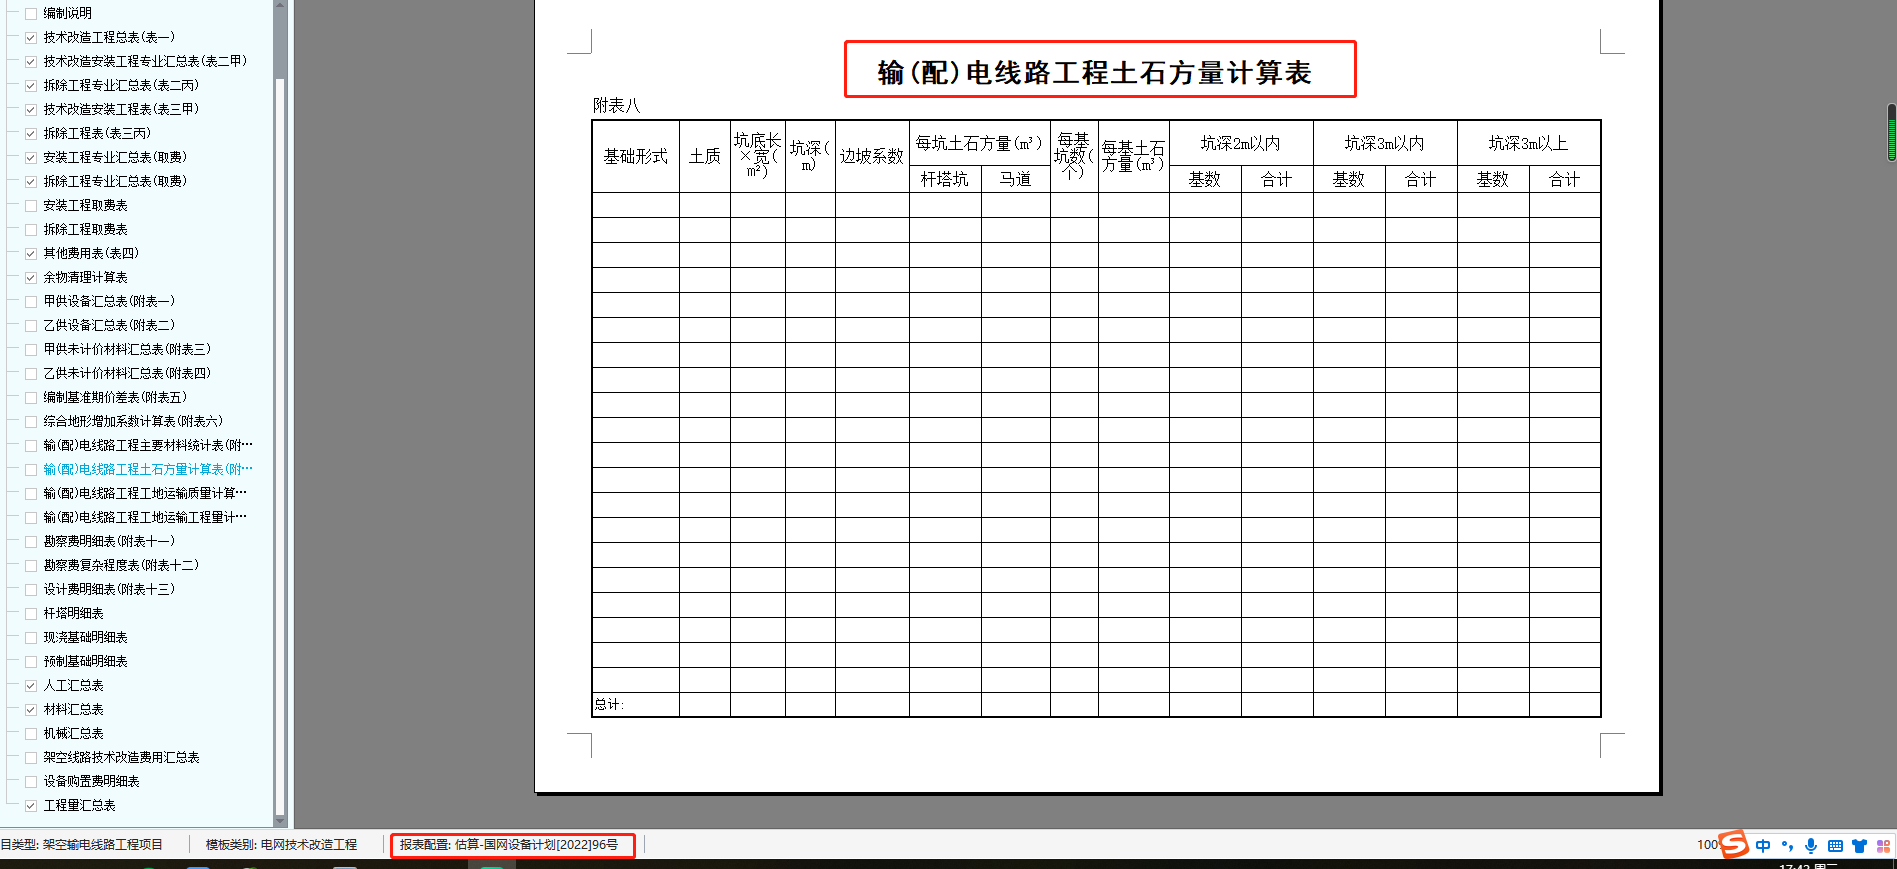Screen dimensions: 1897x869
Task: Click the 100% zoom value in status bar
Action: (1707, 845)
